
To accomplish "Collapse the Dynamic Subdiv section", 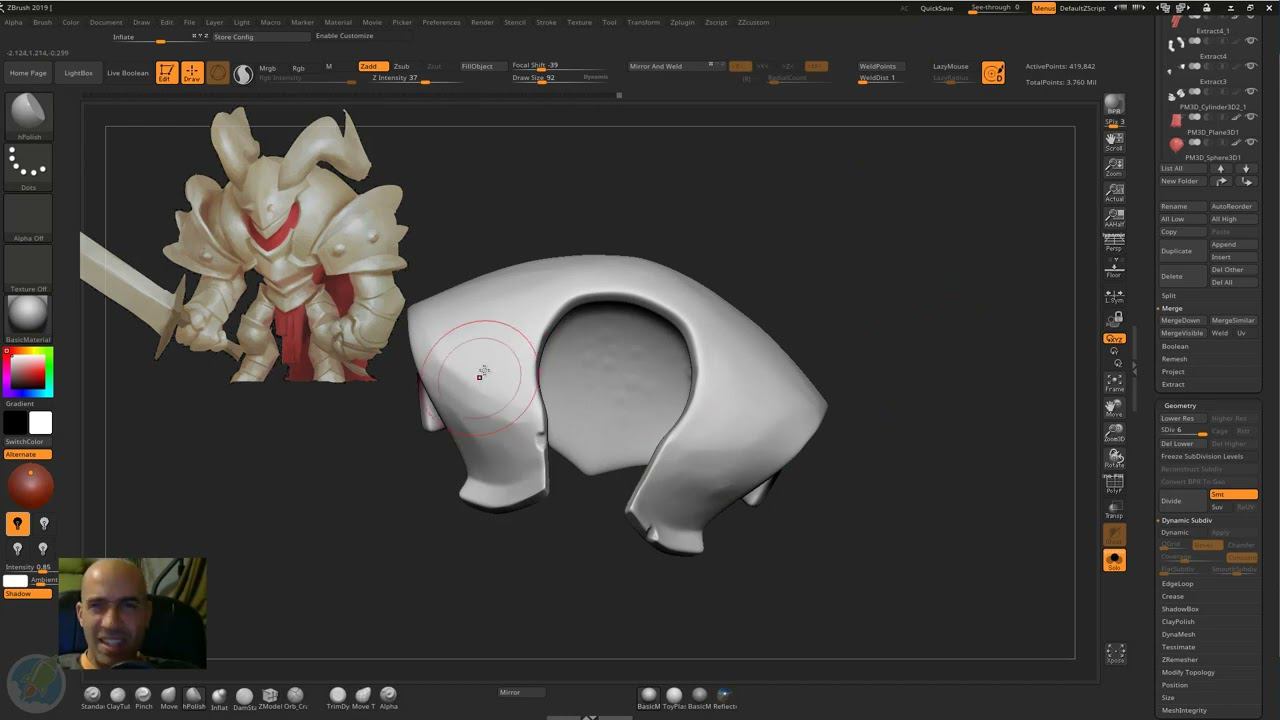I will pyautogui.click(x=1187, y=520).
